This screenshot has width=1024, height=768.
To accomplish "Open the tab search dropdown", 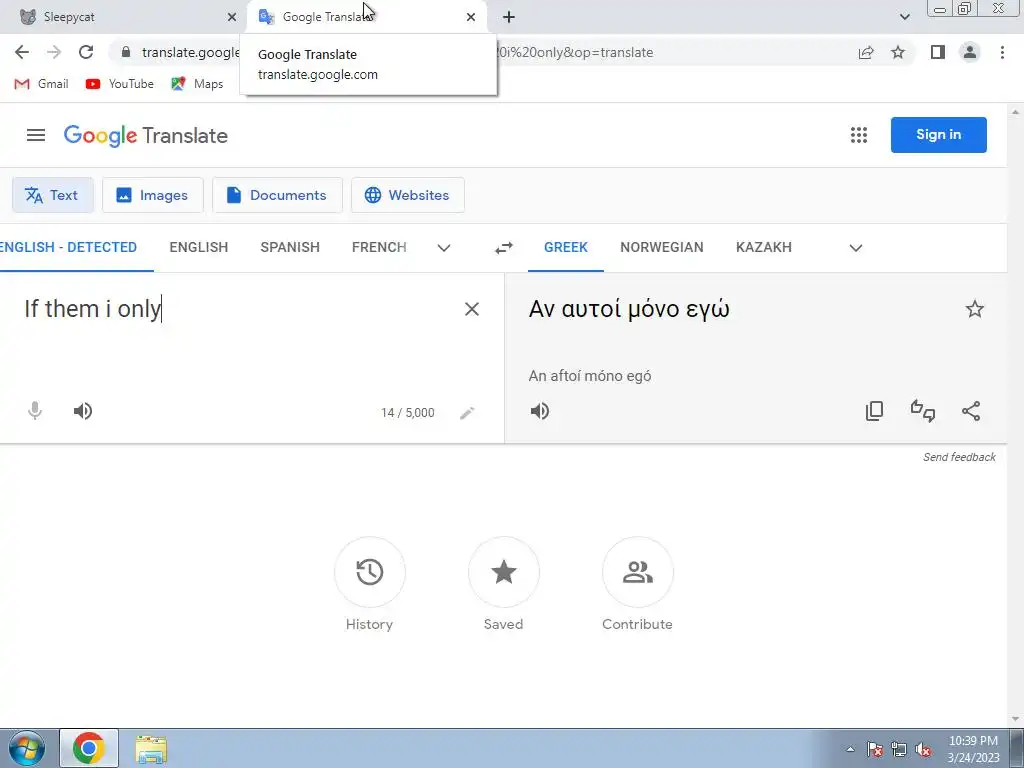I will pyautogui.click(x=904, y=17).
